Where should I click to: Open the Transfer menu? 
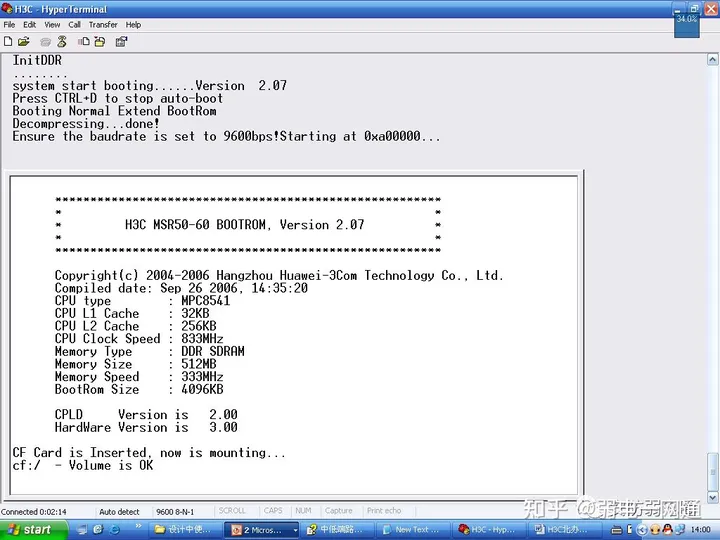pyautogui.click(x=103, y=25)
